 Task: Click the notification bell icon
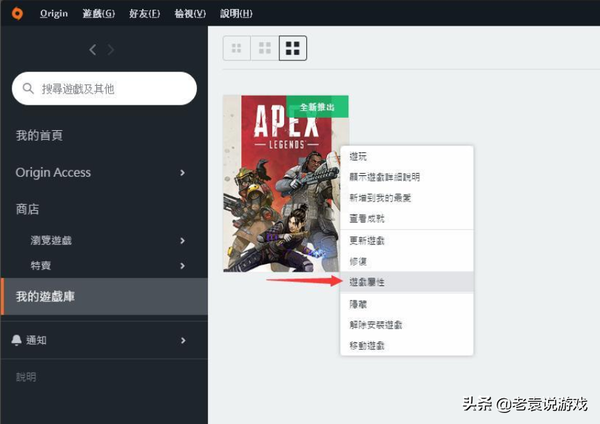[x=16, y=340]
